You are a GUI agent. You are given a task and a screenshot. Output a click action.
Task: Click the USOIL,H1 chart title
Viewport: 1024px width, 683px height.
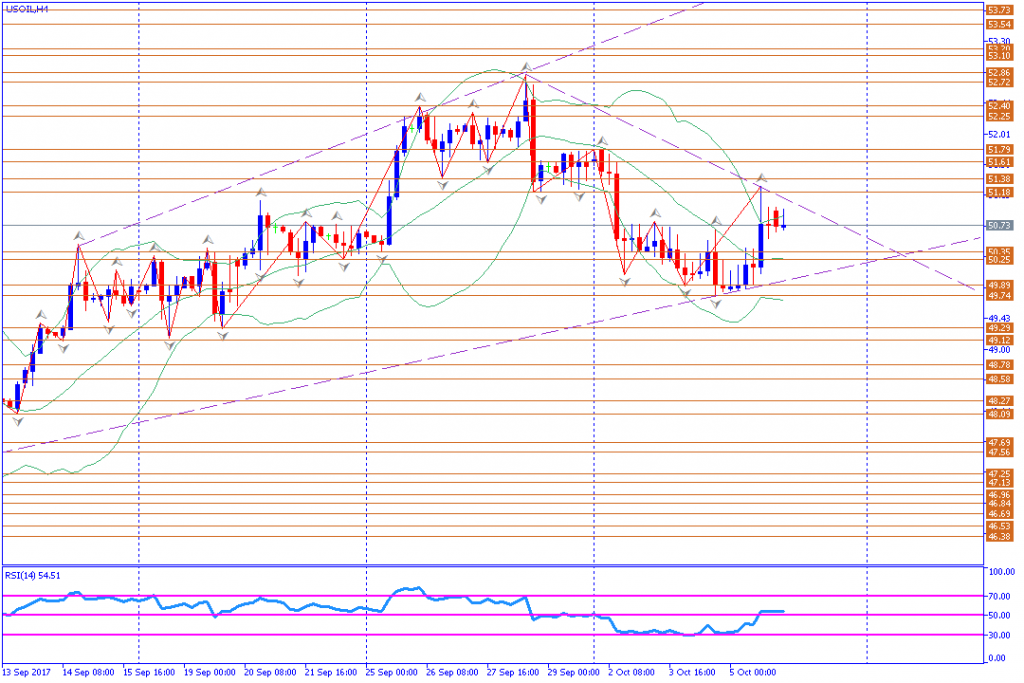[x=27, y=9]
